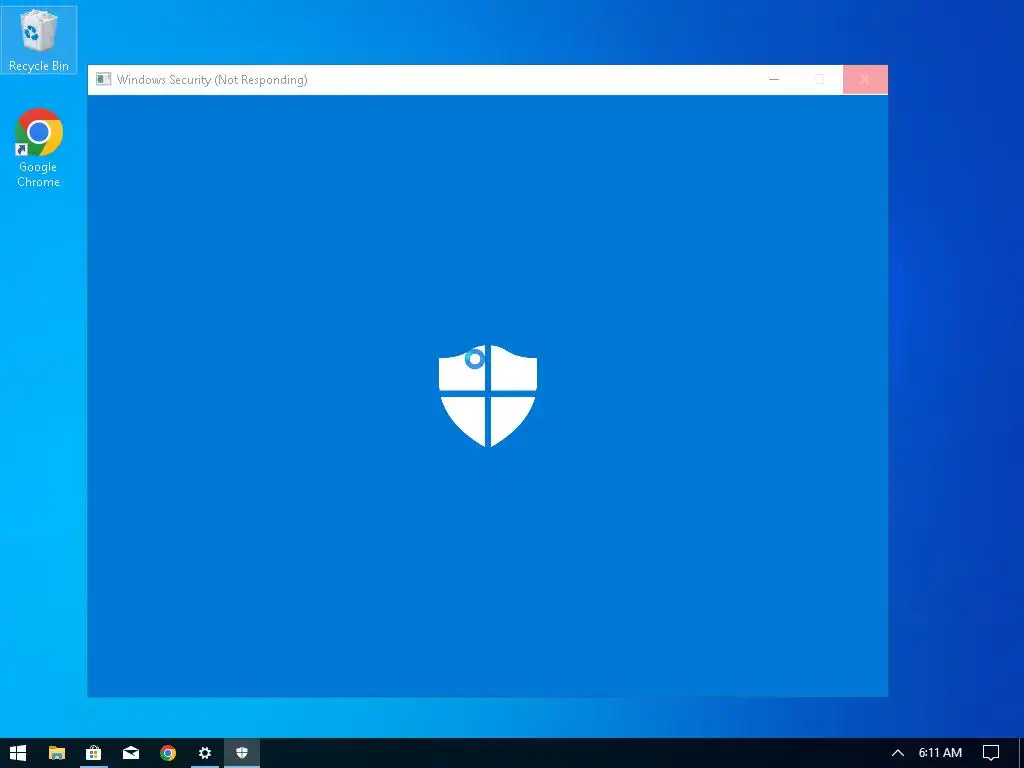Open Settings gear in the taskbar
Image resolution: width=1024 pixels, height=768 pixels.
[205, 753]
